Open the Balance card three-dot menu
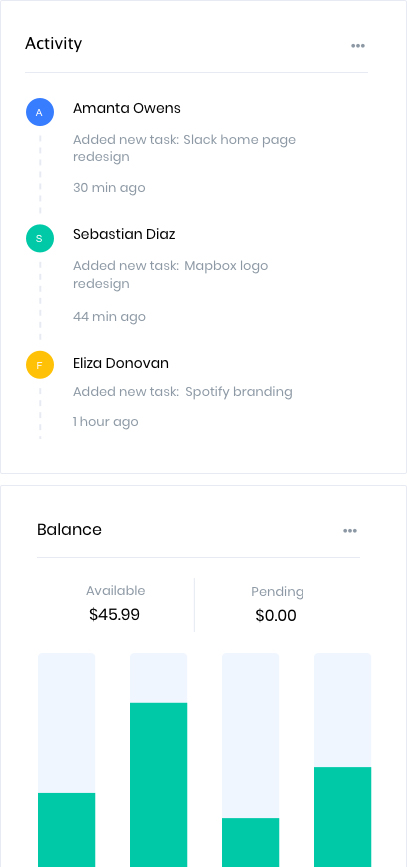This screenshot has width=407, height=867. pyautogui.click(x=349, y=531)
